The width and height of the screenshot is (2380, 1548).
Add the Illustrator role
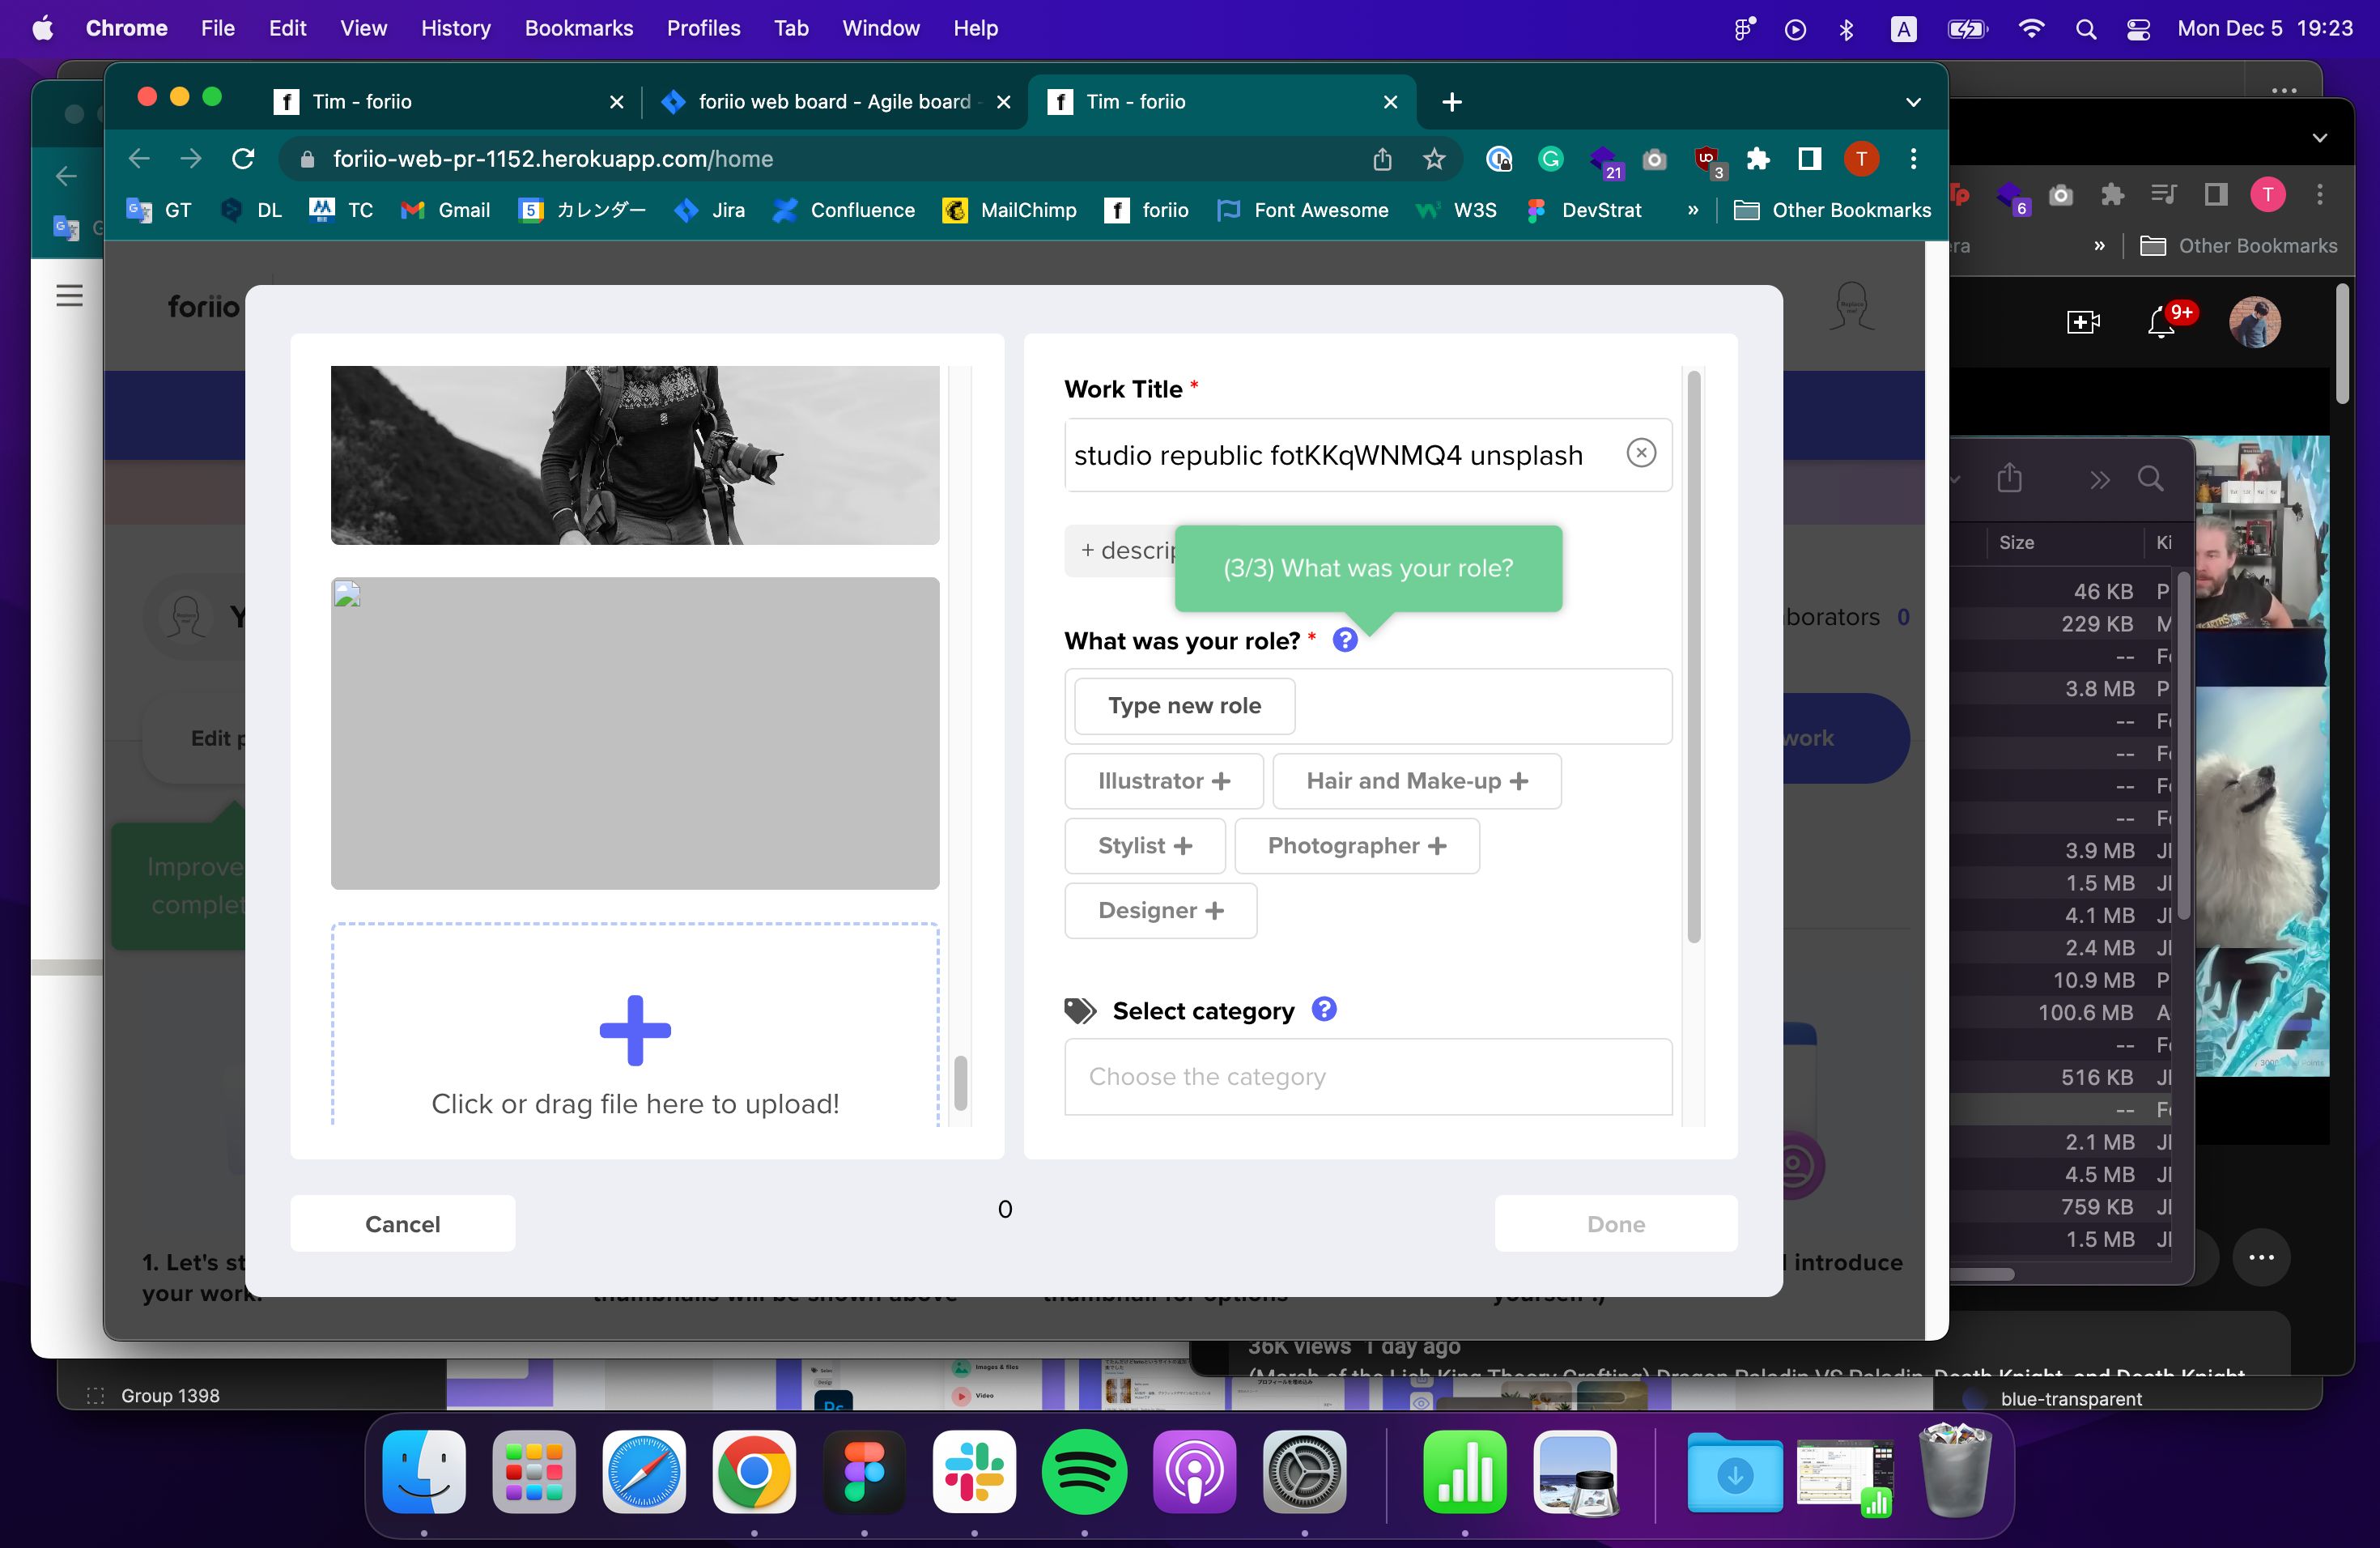click(1163, 781)
